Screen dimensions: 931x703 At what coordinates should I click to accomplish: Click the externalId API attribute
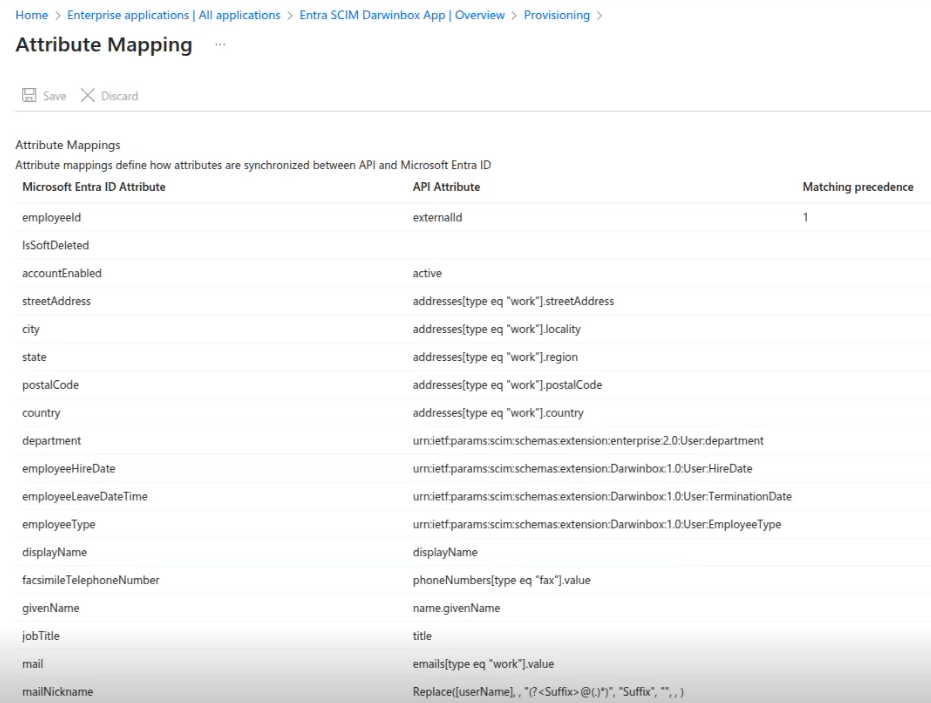[438, 217]
